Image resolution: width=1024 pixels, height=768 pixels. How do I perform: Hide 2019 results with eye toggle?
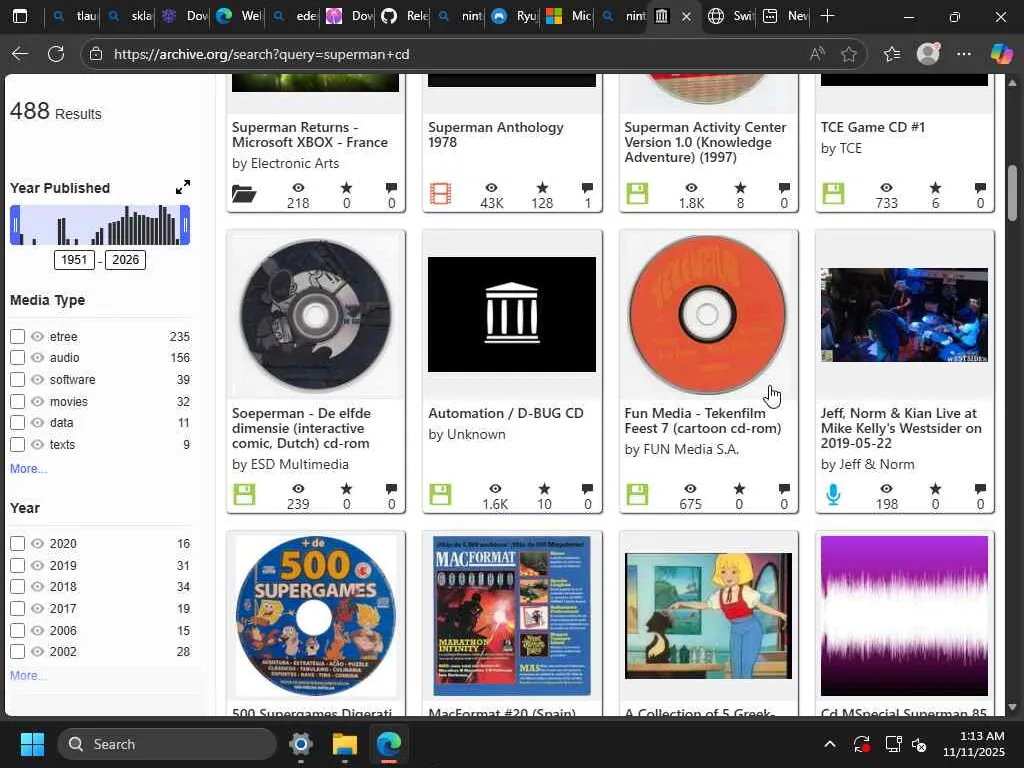coord(38,565)
